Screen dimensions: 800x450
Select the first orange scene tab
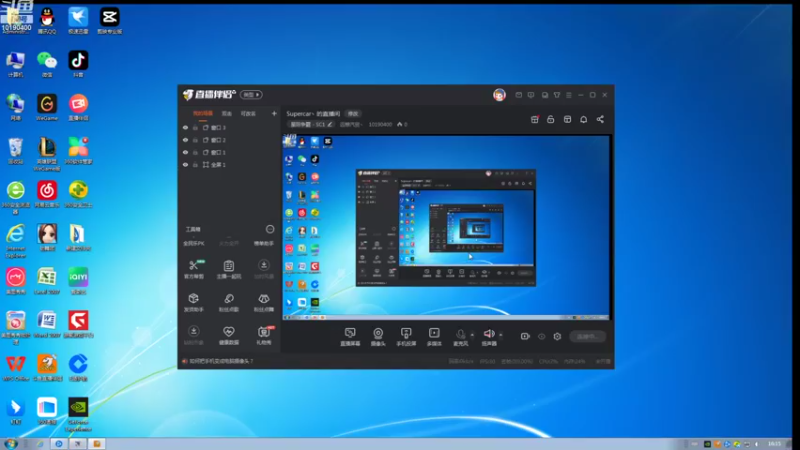tap(203, 113)
